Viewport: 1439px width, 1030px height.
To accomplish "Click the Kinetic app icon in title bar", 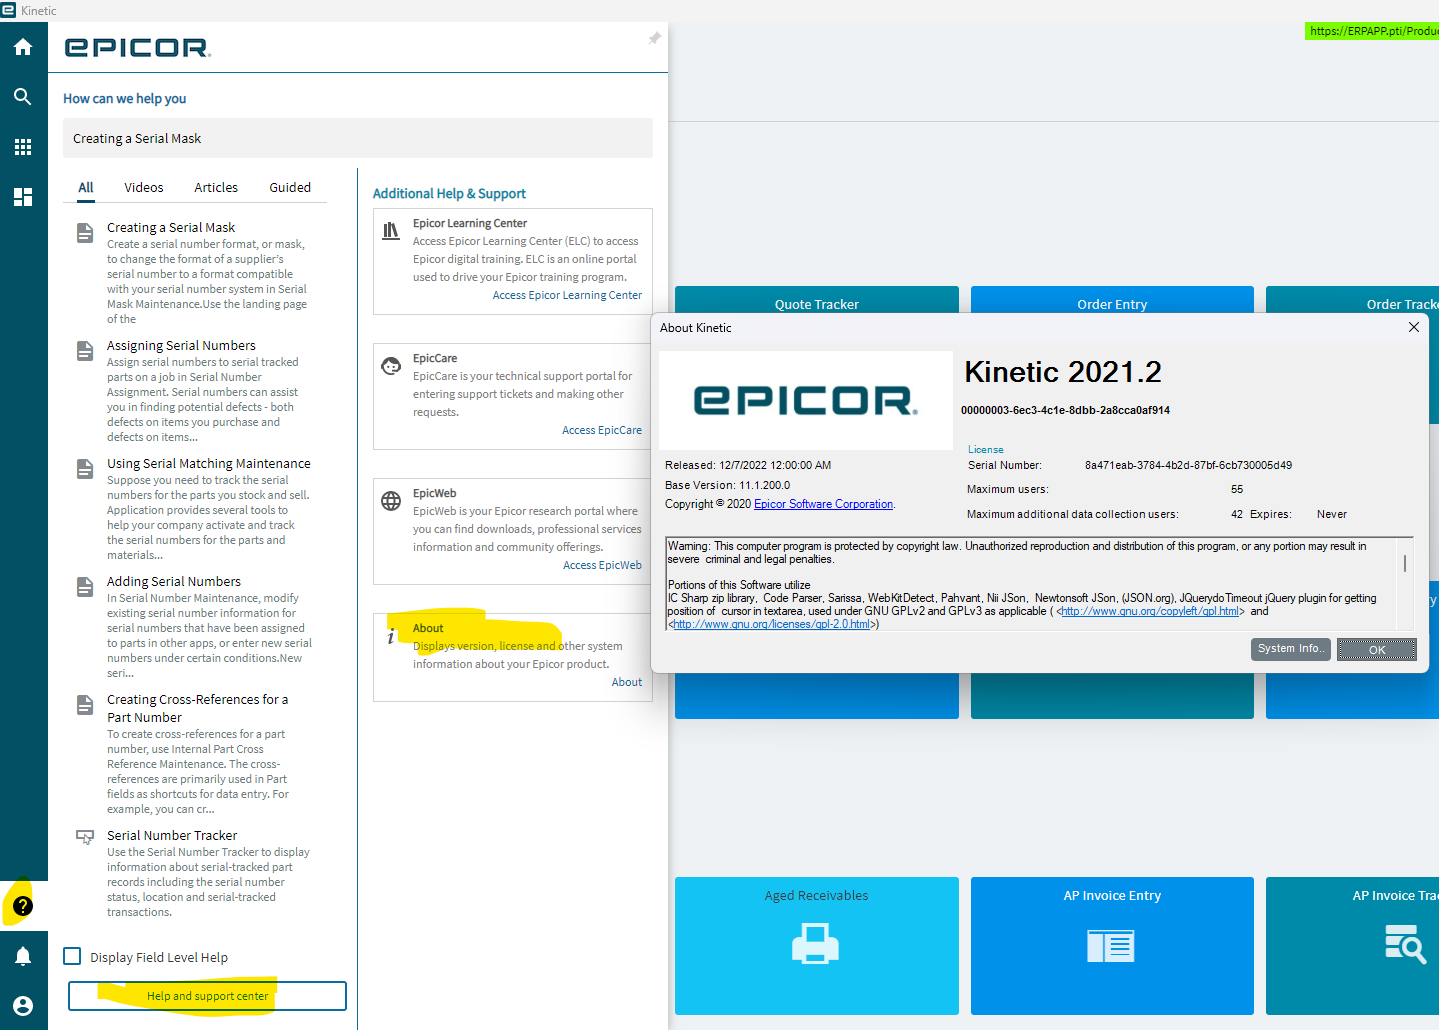I will point(9,10).
